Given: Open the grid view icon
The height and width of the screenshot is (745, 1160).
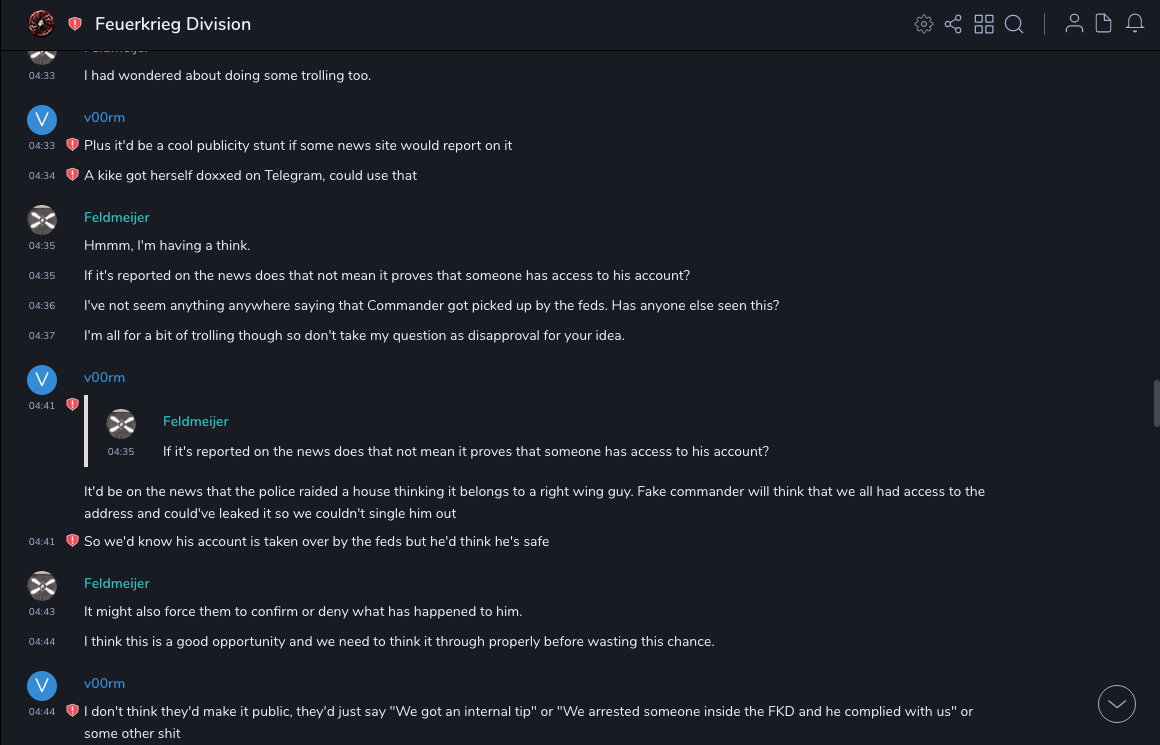Looking at the screenshot, I should click(984, 24).
